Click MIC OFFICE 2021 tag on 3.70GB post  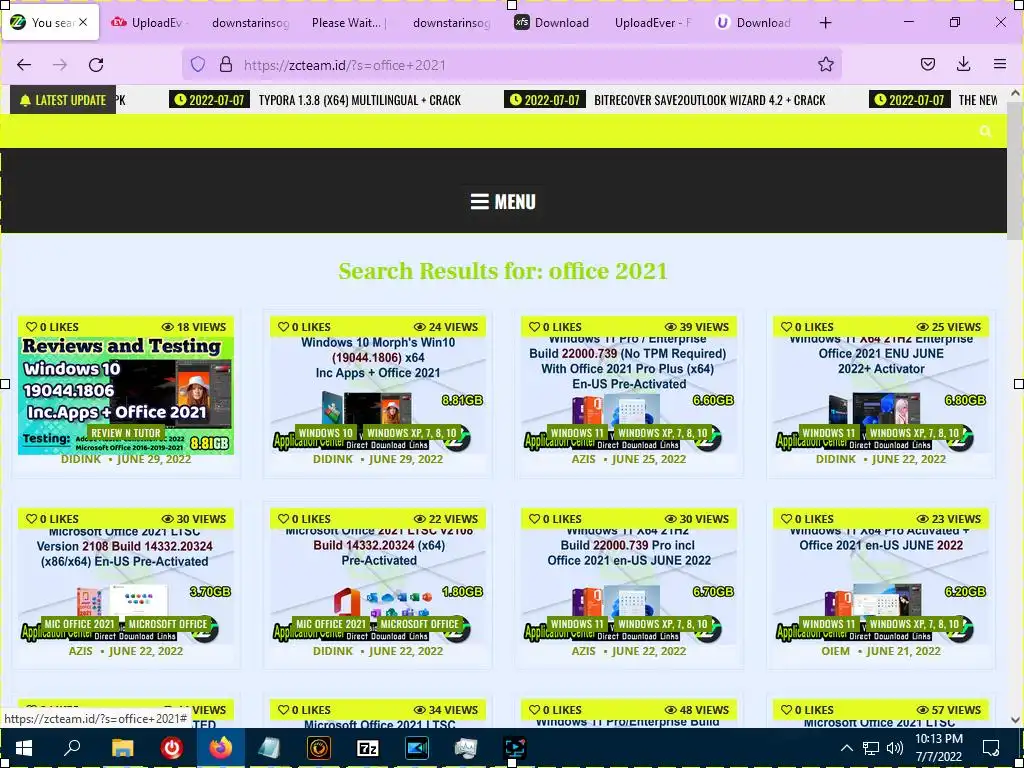pyautogui.click(x=80, y=624)
